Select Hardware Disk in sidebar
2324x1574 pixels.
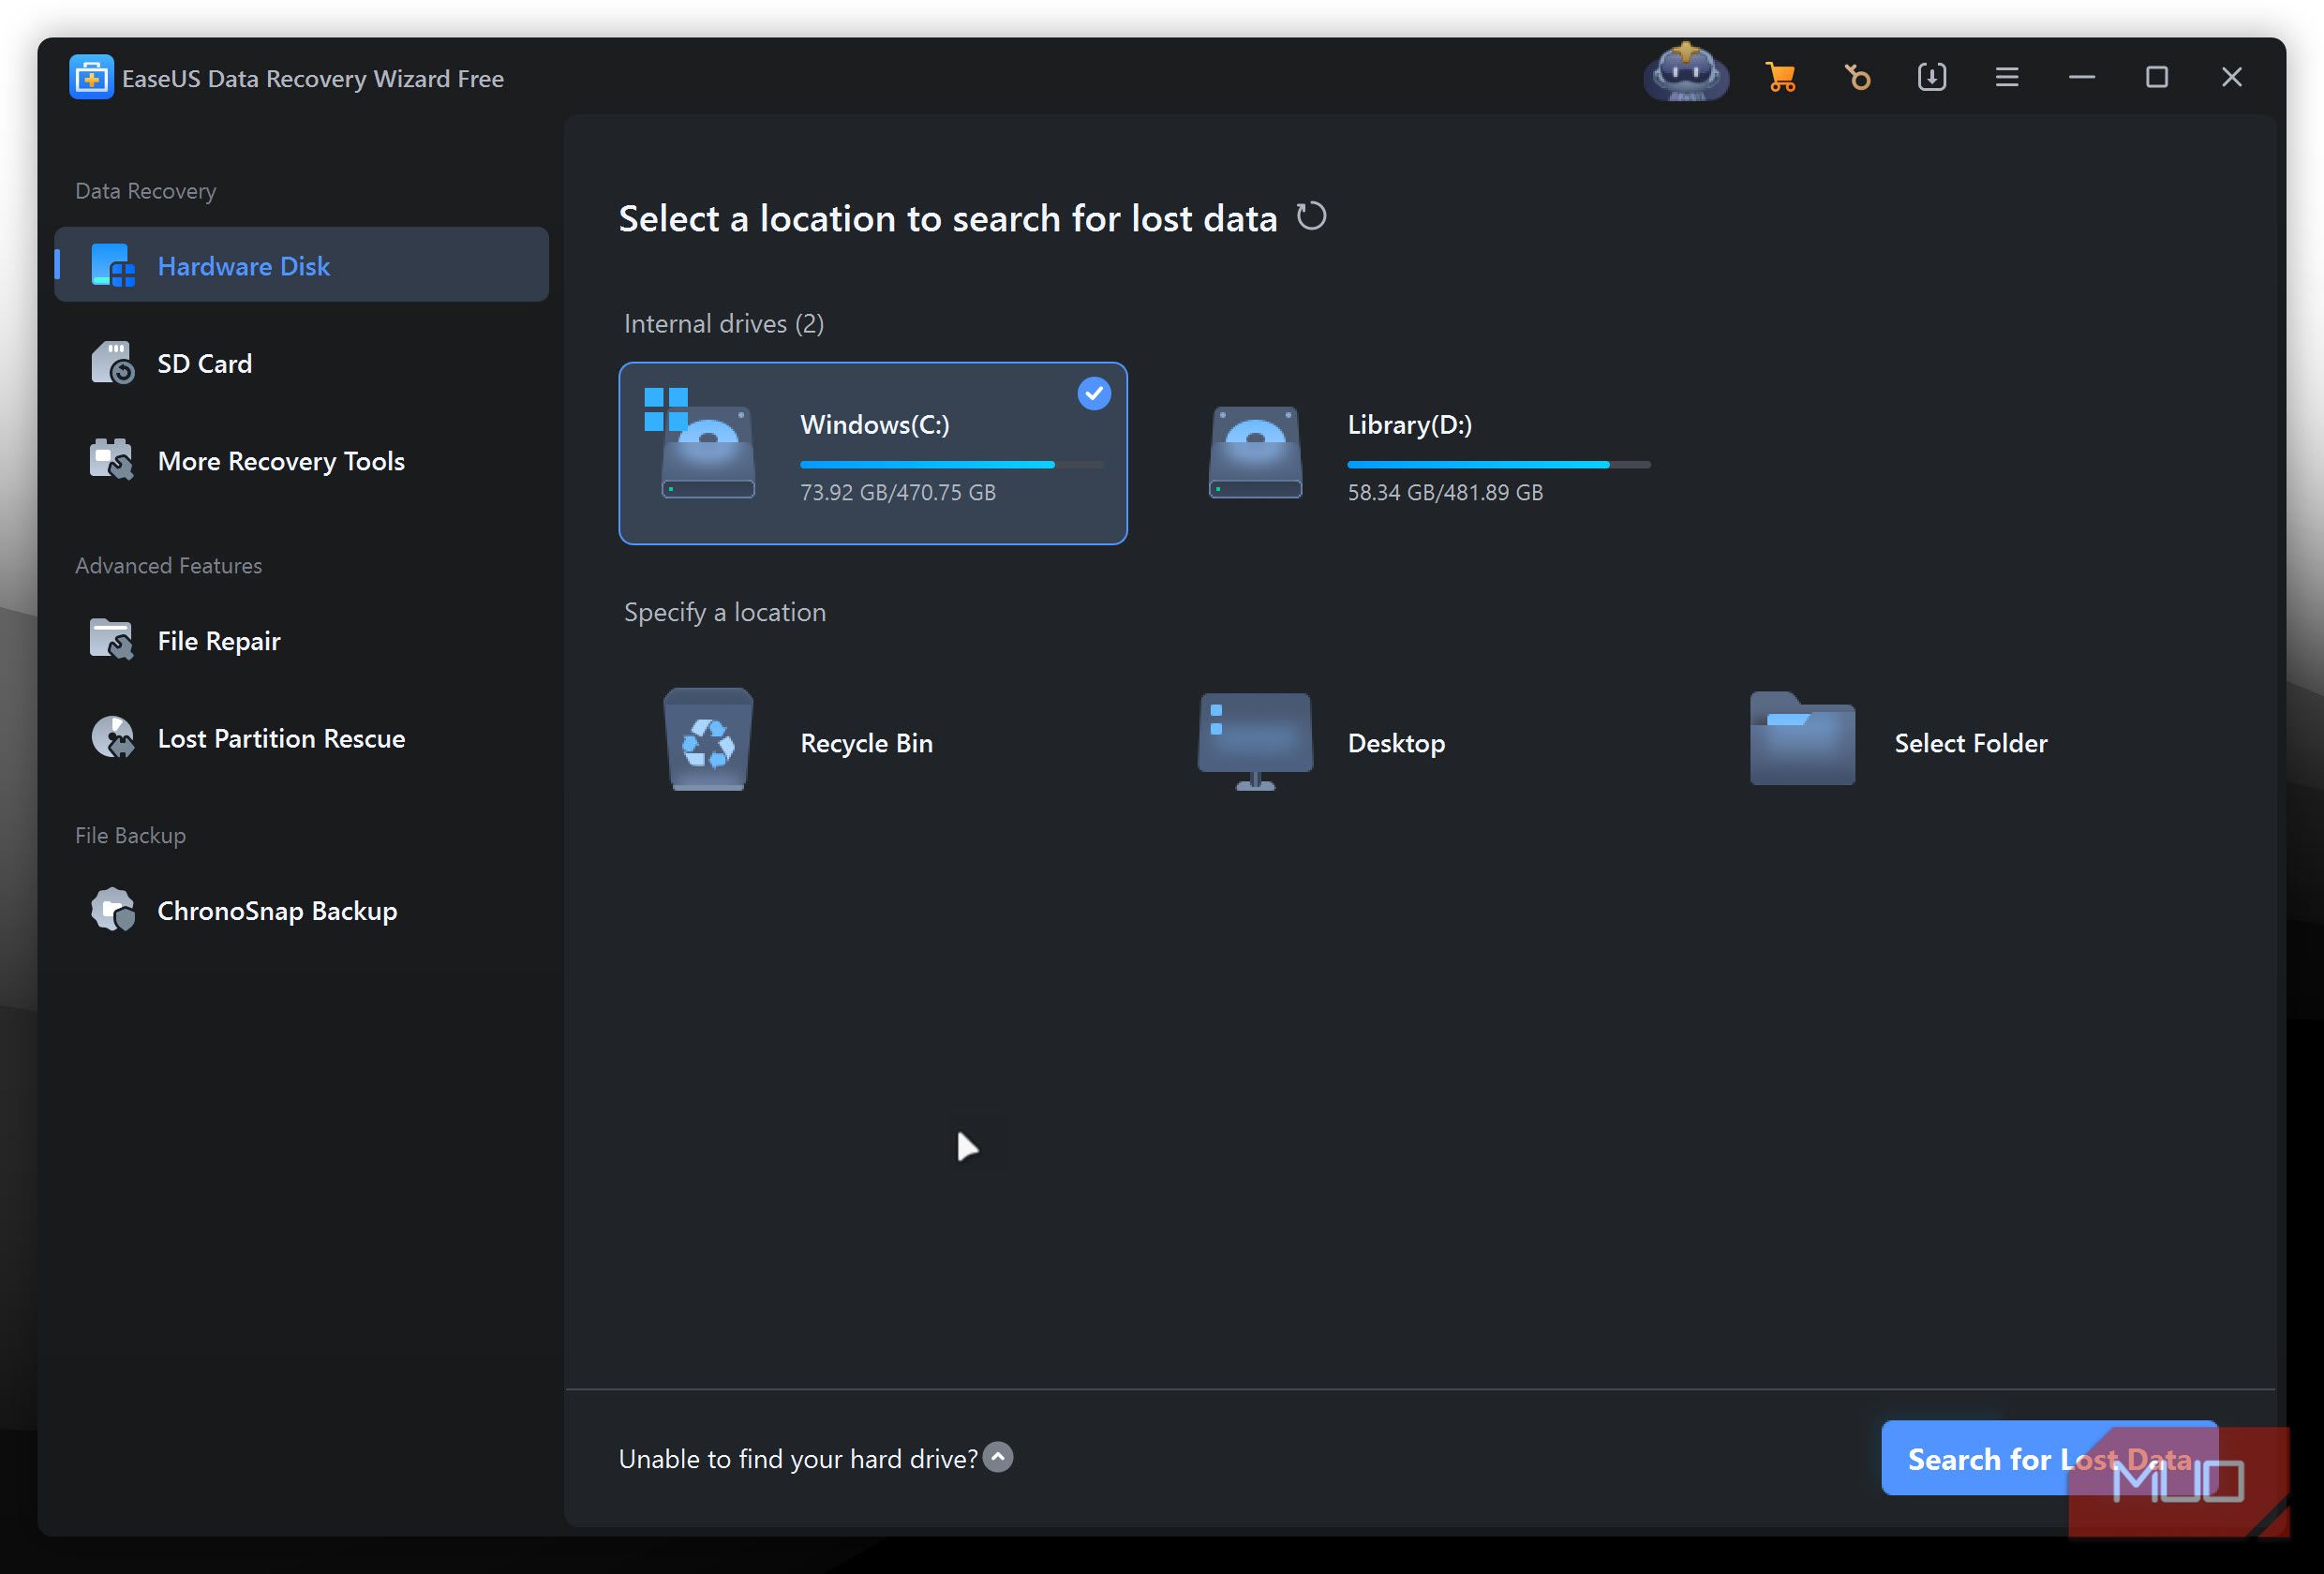pyautogui.click(x=301, y=265)
